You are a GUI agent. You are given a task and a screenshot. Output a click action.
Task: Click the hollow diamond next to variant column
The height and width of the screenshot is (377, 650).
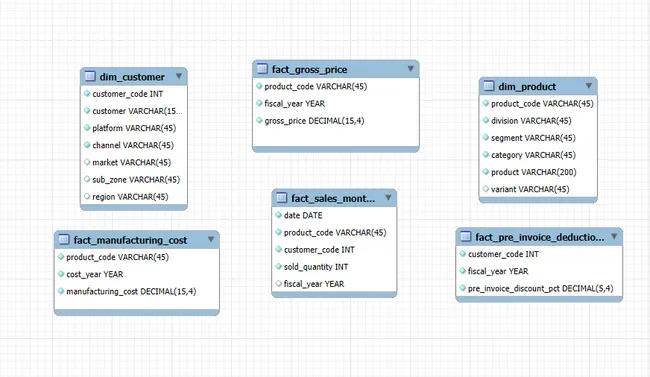(x=486, y=189)
